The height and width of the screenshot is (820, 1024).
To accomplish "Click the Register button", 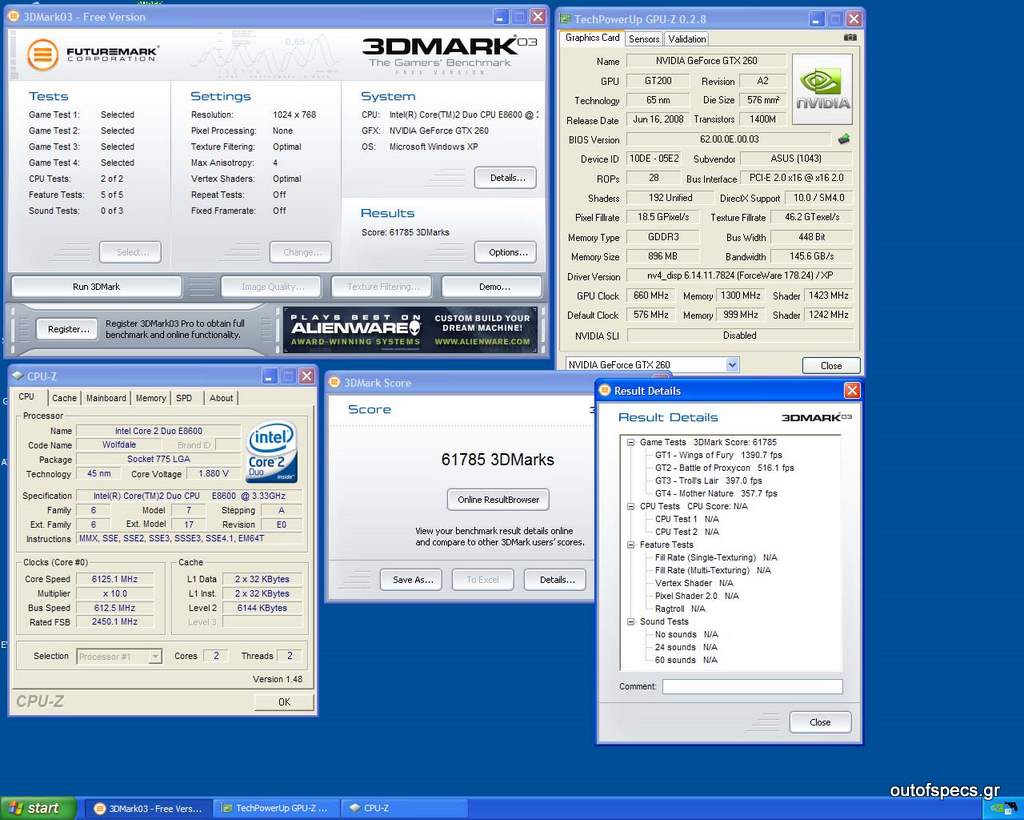I will click(x=68, y=329).
